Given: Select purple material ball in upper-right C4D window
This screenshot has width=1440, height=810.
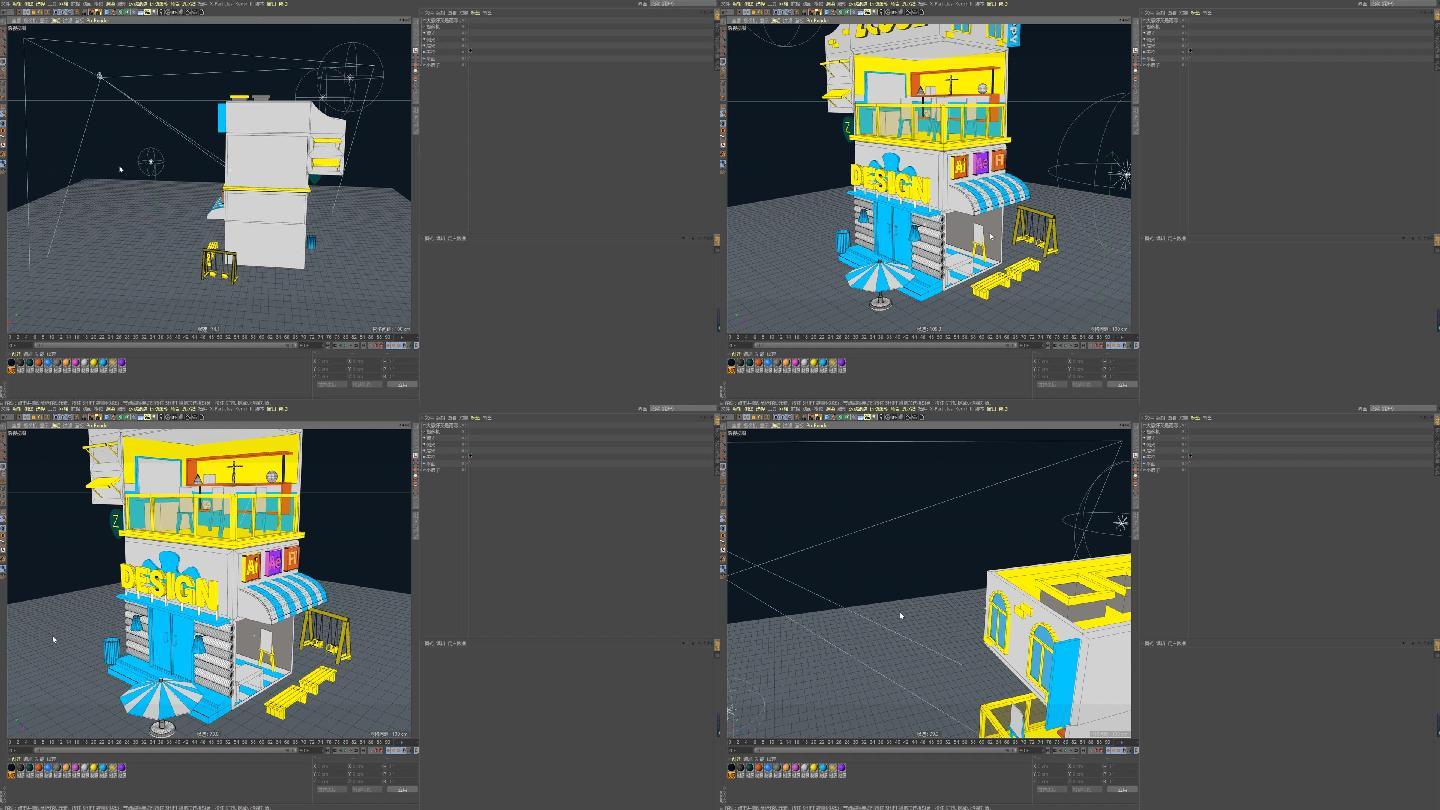Looking at the screenshot, I should [x=842, y=362].
